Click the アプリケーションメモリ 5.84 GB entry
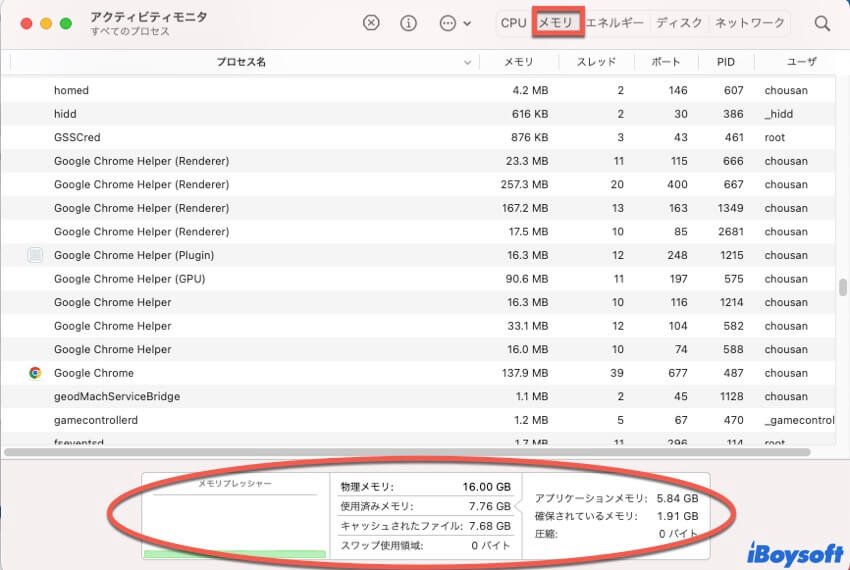 click(616, 498)
